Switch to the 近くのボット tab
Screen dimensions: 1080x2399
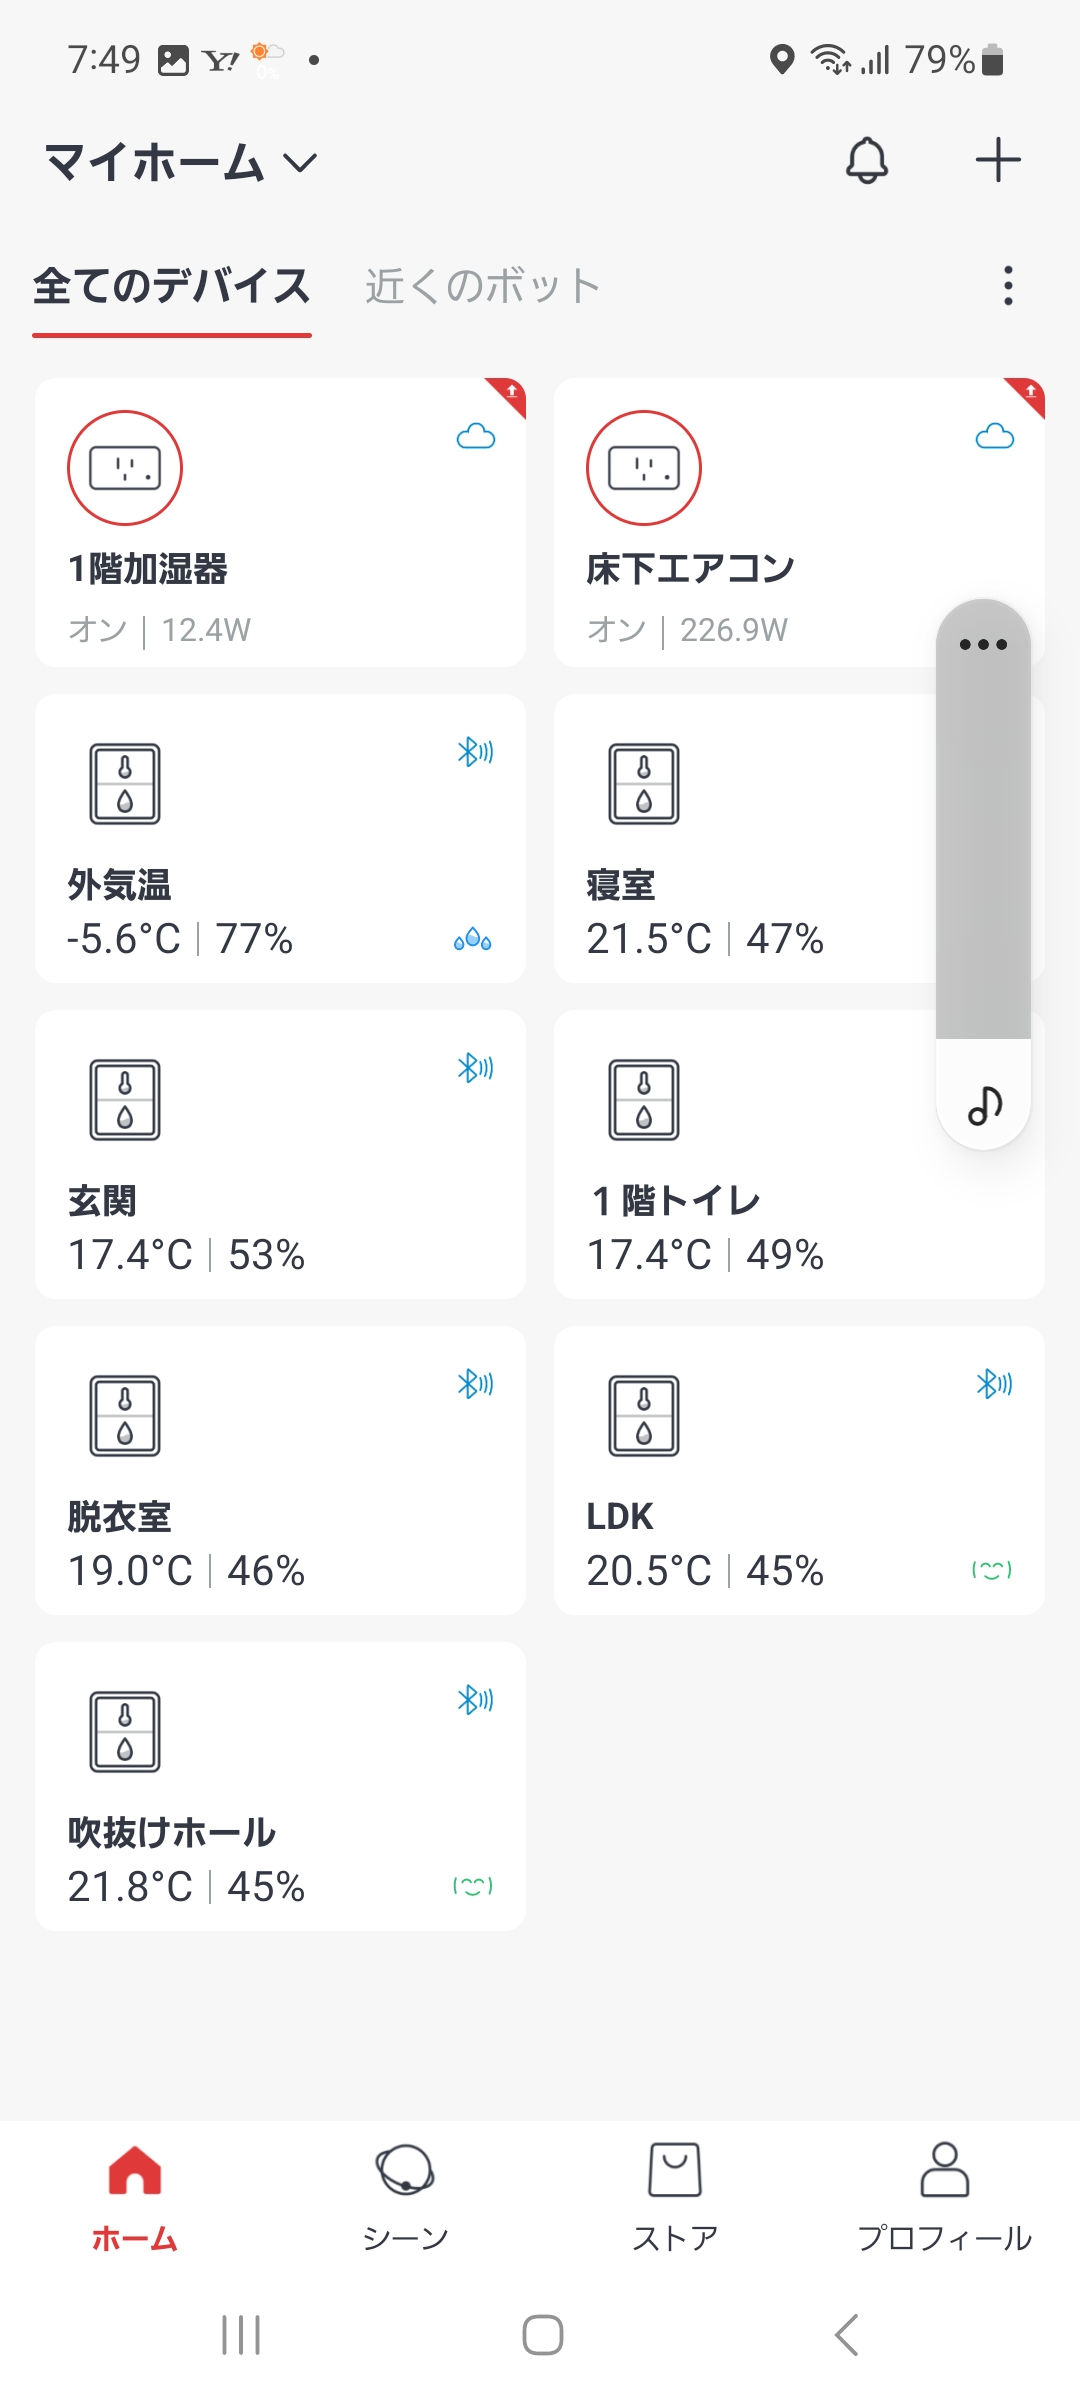(x=482, y=286)
